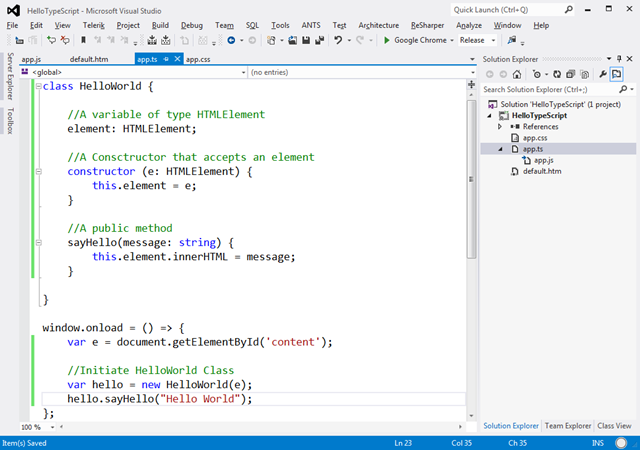Screen dimensions: 640x450
Task: Click the Find in Files toolbar icon
Action: 511,40
